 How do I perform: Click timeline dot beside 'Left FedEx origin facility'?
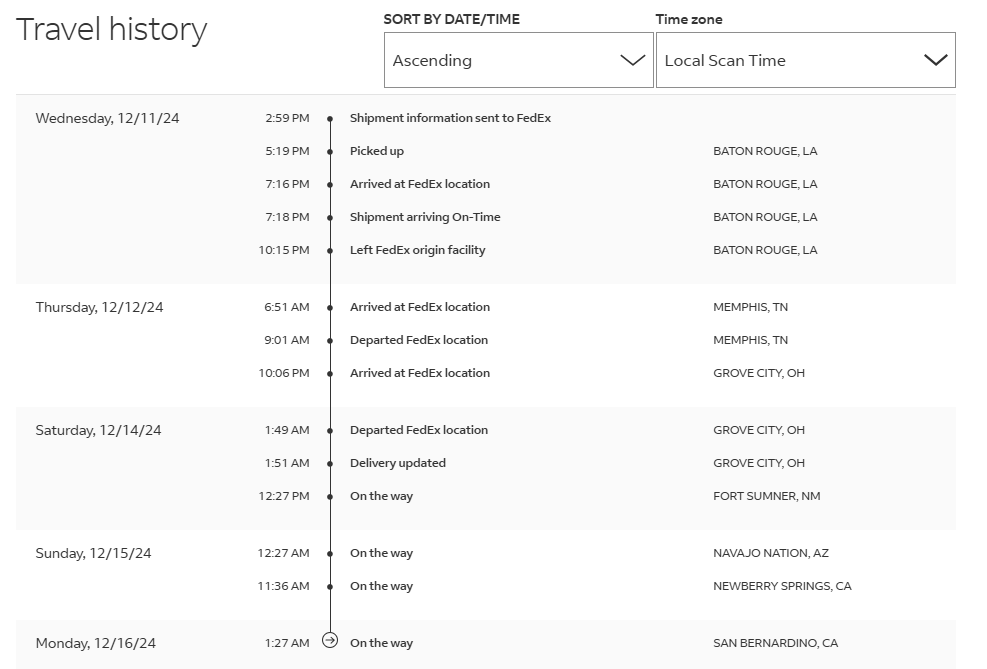pyautogui.click(x=330, y=250)
